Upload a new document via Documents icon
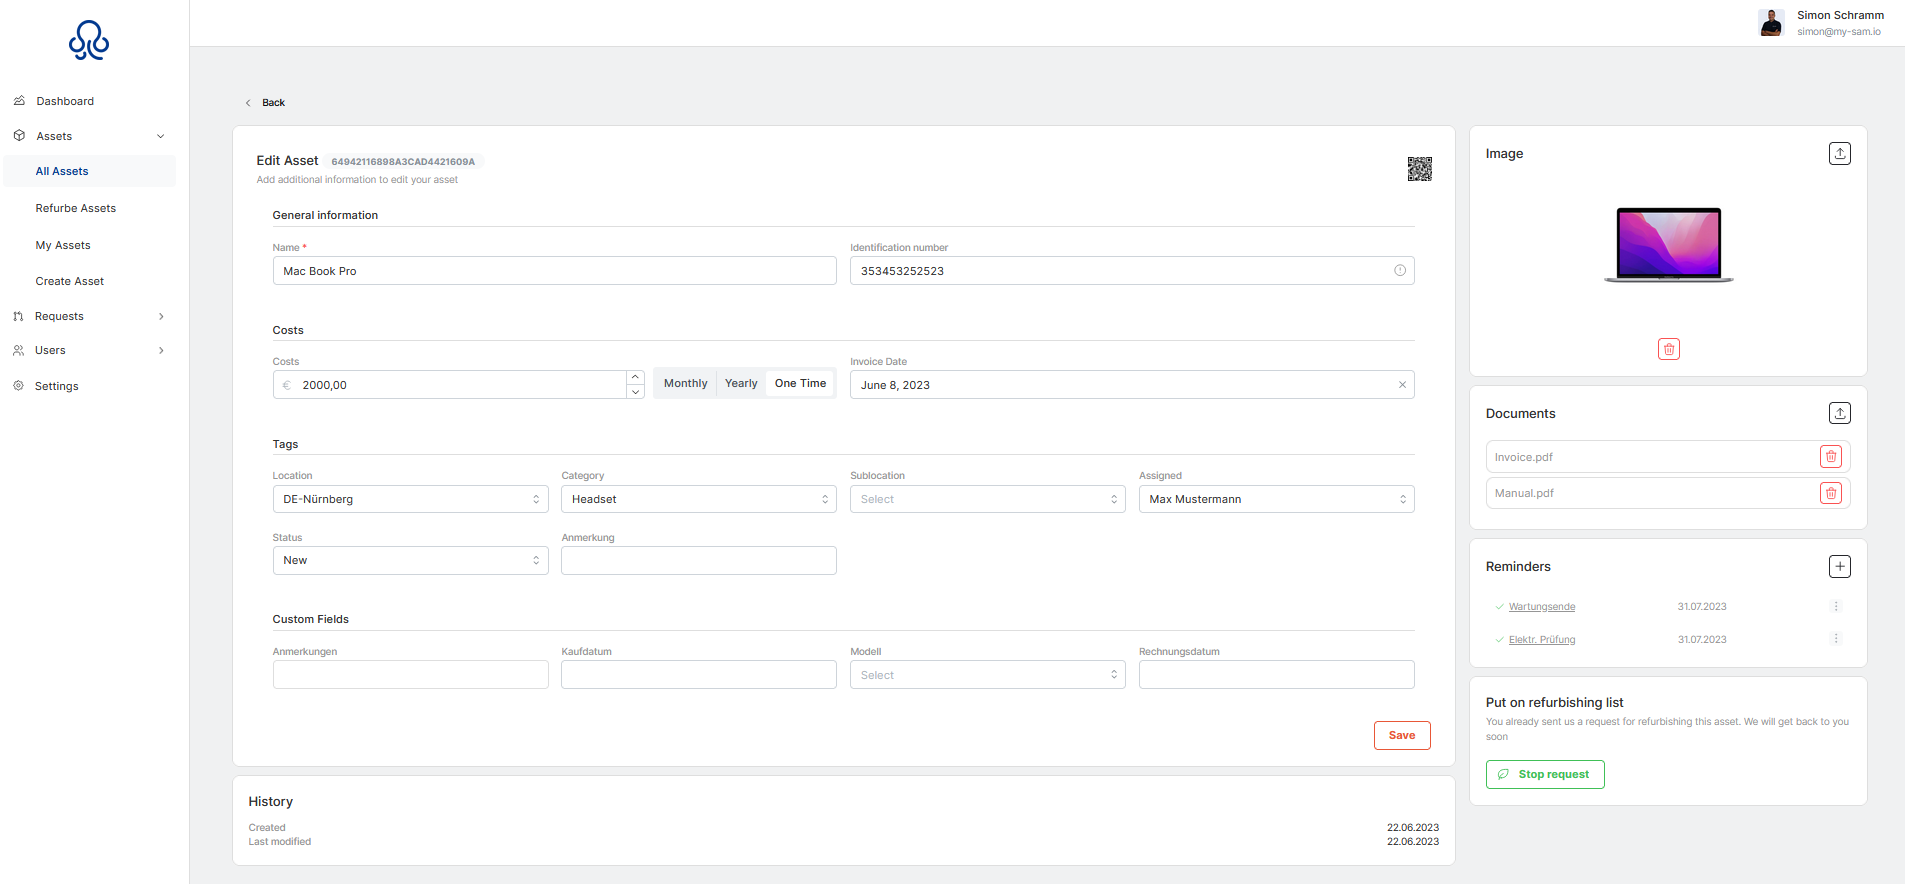This screenshot has height=884, width=1905. click(1839, 413)
